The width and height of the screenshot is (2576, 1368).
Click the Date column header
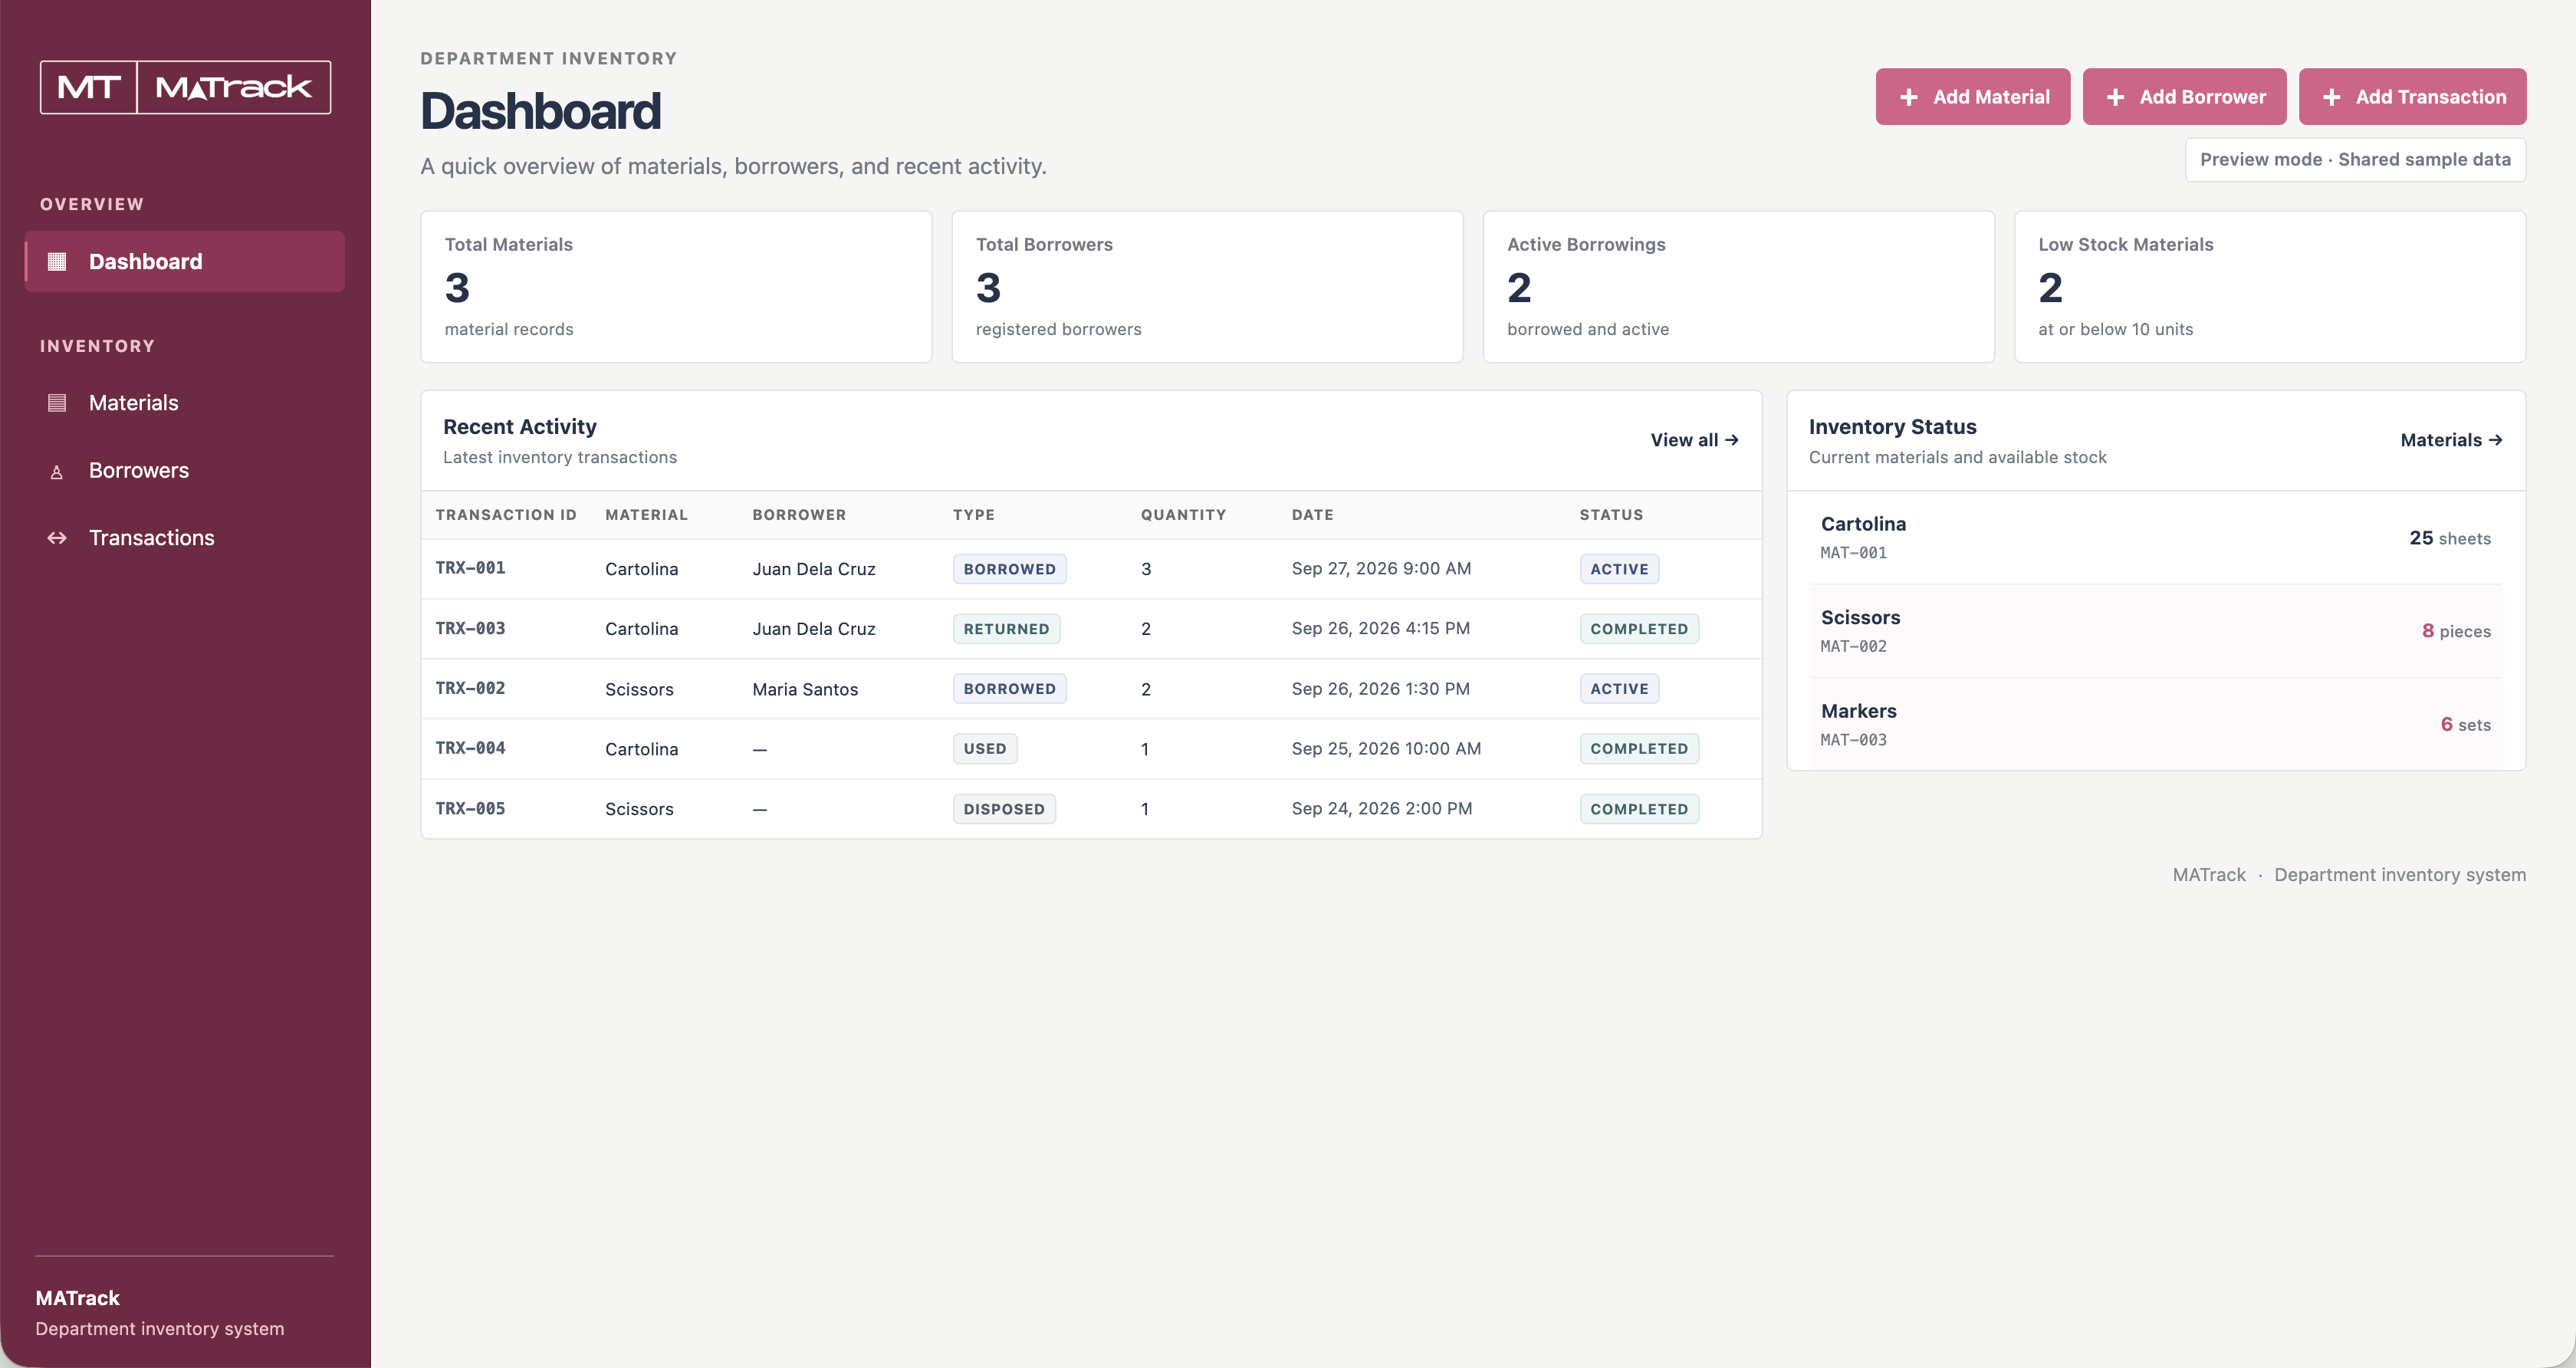click(1312, 515)
